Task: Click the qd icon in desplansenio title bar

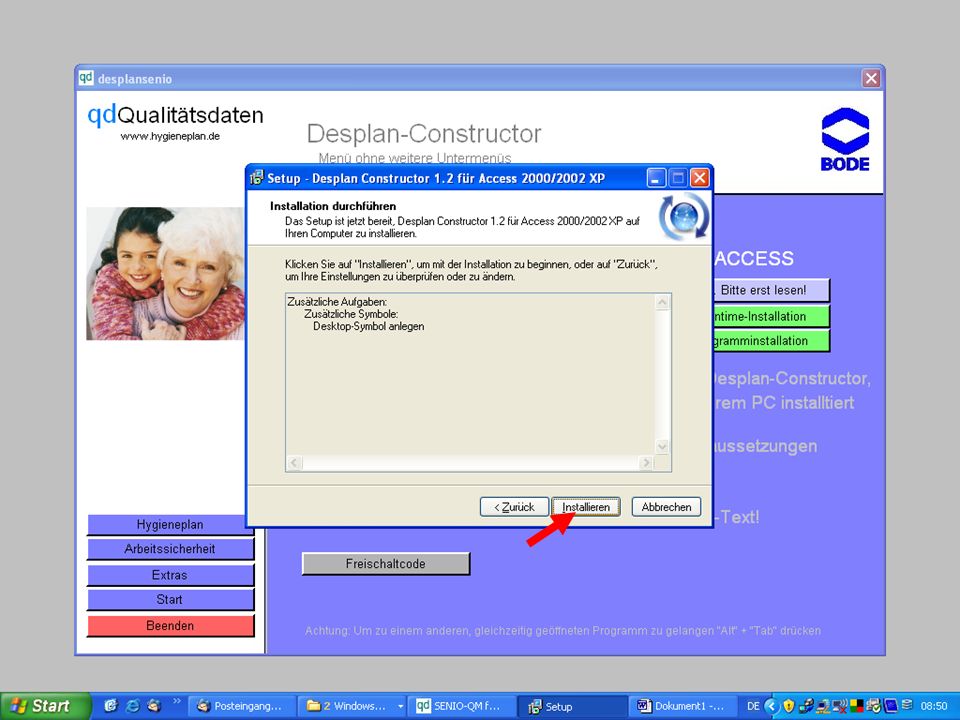Action: [86, 78]
